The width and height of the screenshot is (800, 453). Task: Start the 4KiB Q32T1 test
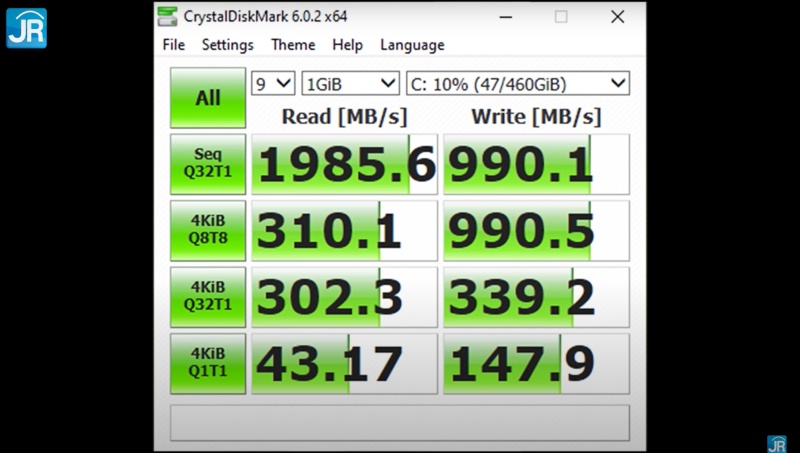point(208,296)
